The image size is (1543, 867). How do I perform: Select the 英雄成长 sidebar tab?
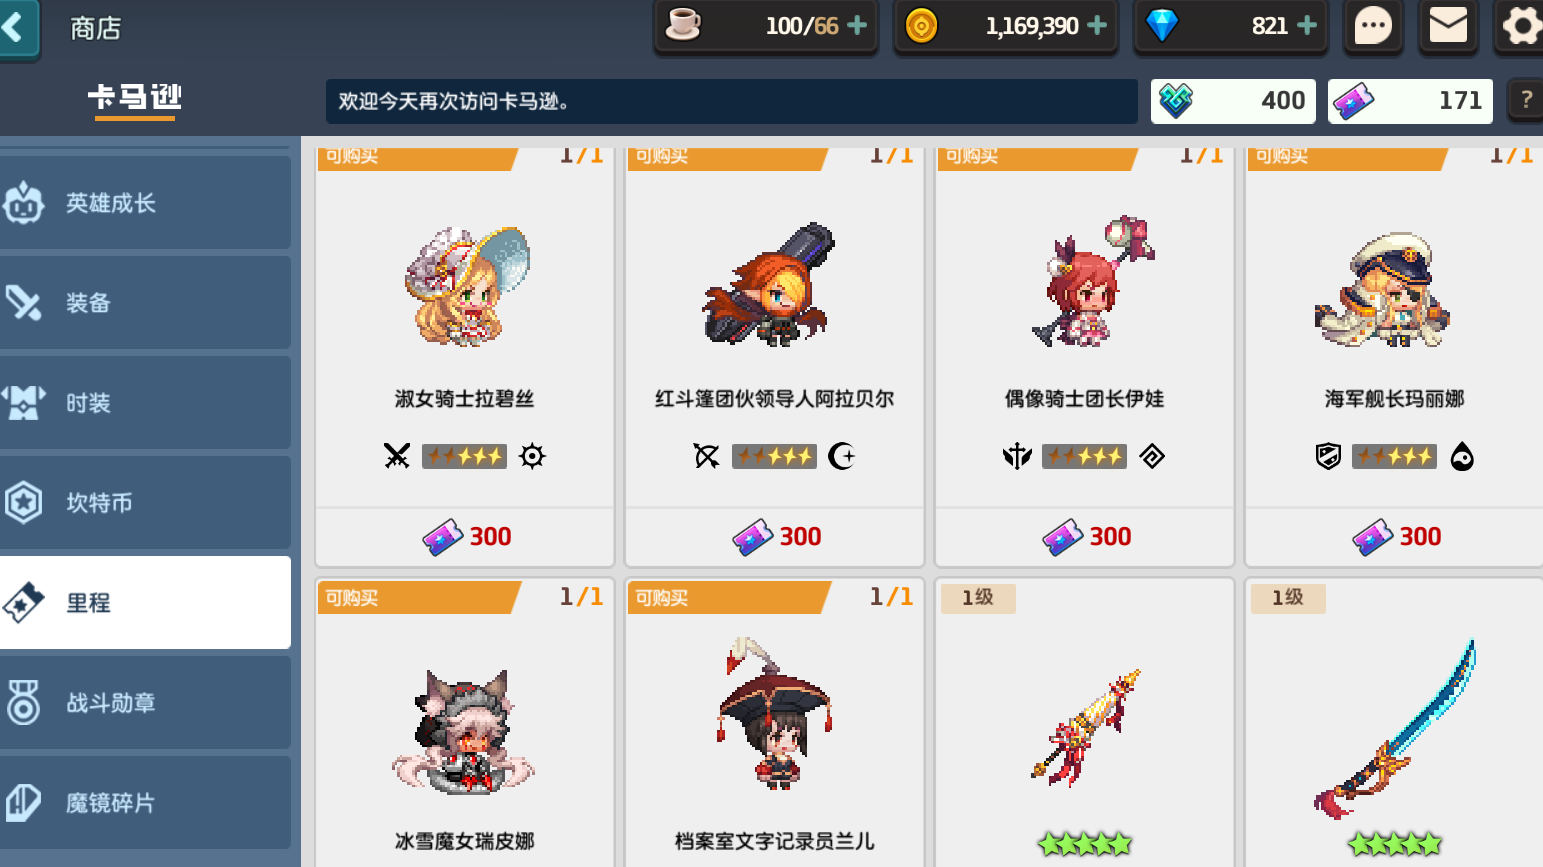pyautogui.click(x=145, y=203)
